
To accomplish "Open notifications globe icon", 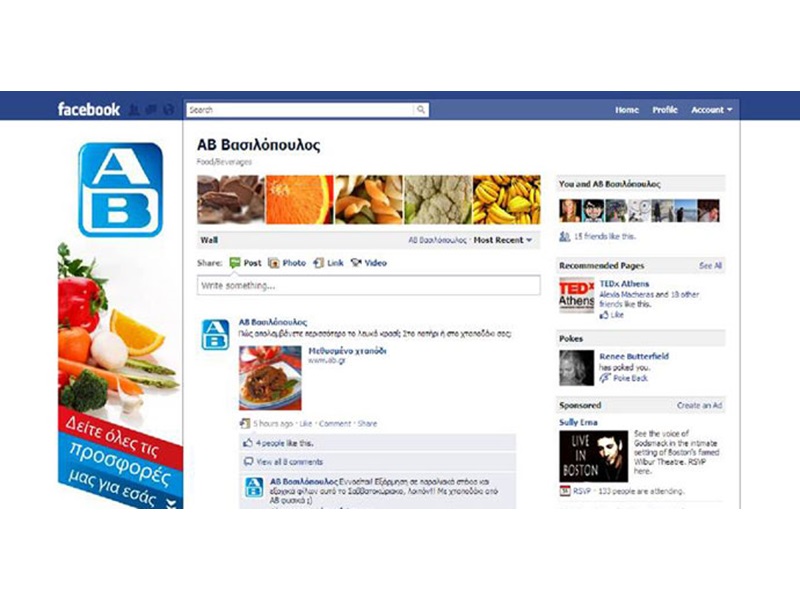I will tap(168, 109).
